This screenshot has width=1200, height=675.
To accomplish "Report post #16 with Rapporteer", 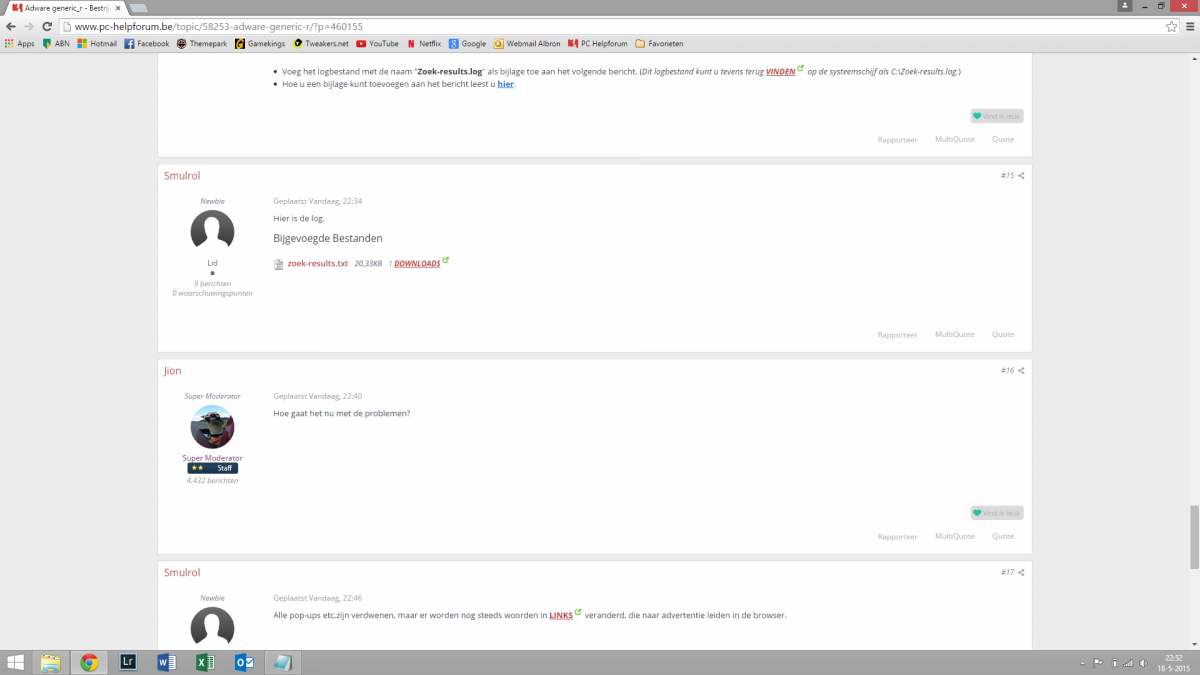I will [897, 537].
